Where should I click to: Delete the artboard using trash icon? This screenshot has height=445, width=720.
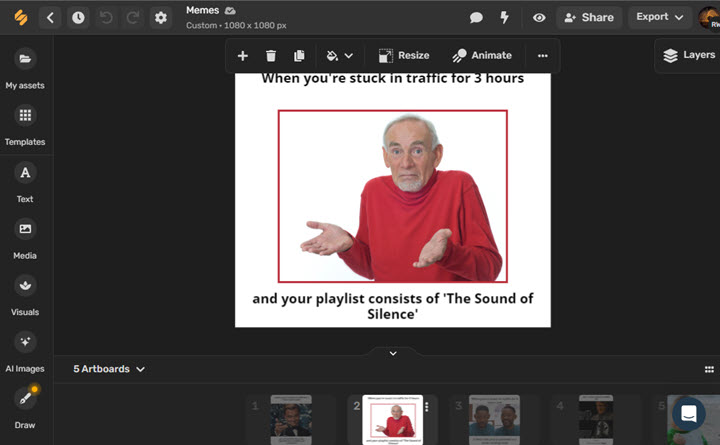pos(271,56)
